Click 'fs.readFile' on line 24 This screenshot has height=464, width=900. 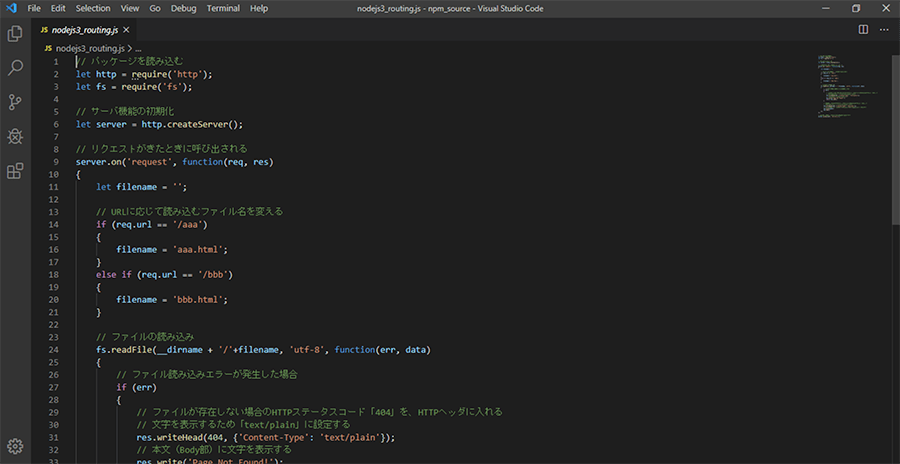(x=123, y=350)
